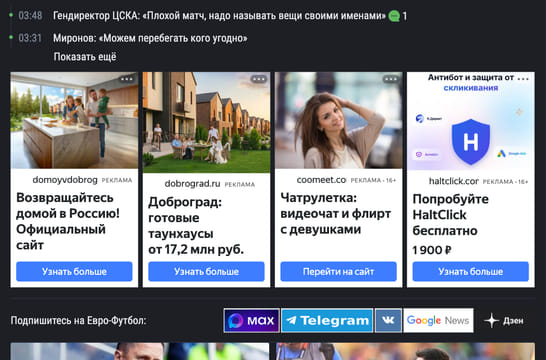Screen dimensions: 546x360
Task: Open the family kitchen ad image
Action: click(74, 120)
